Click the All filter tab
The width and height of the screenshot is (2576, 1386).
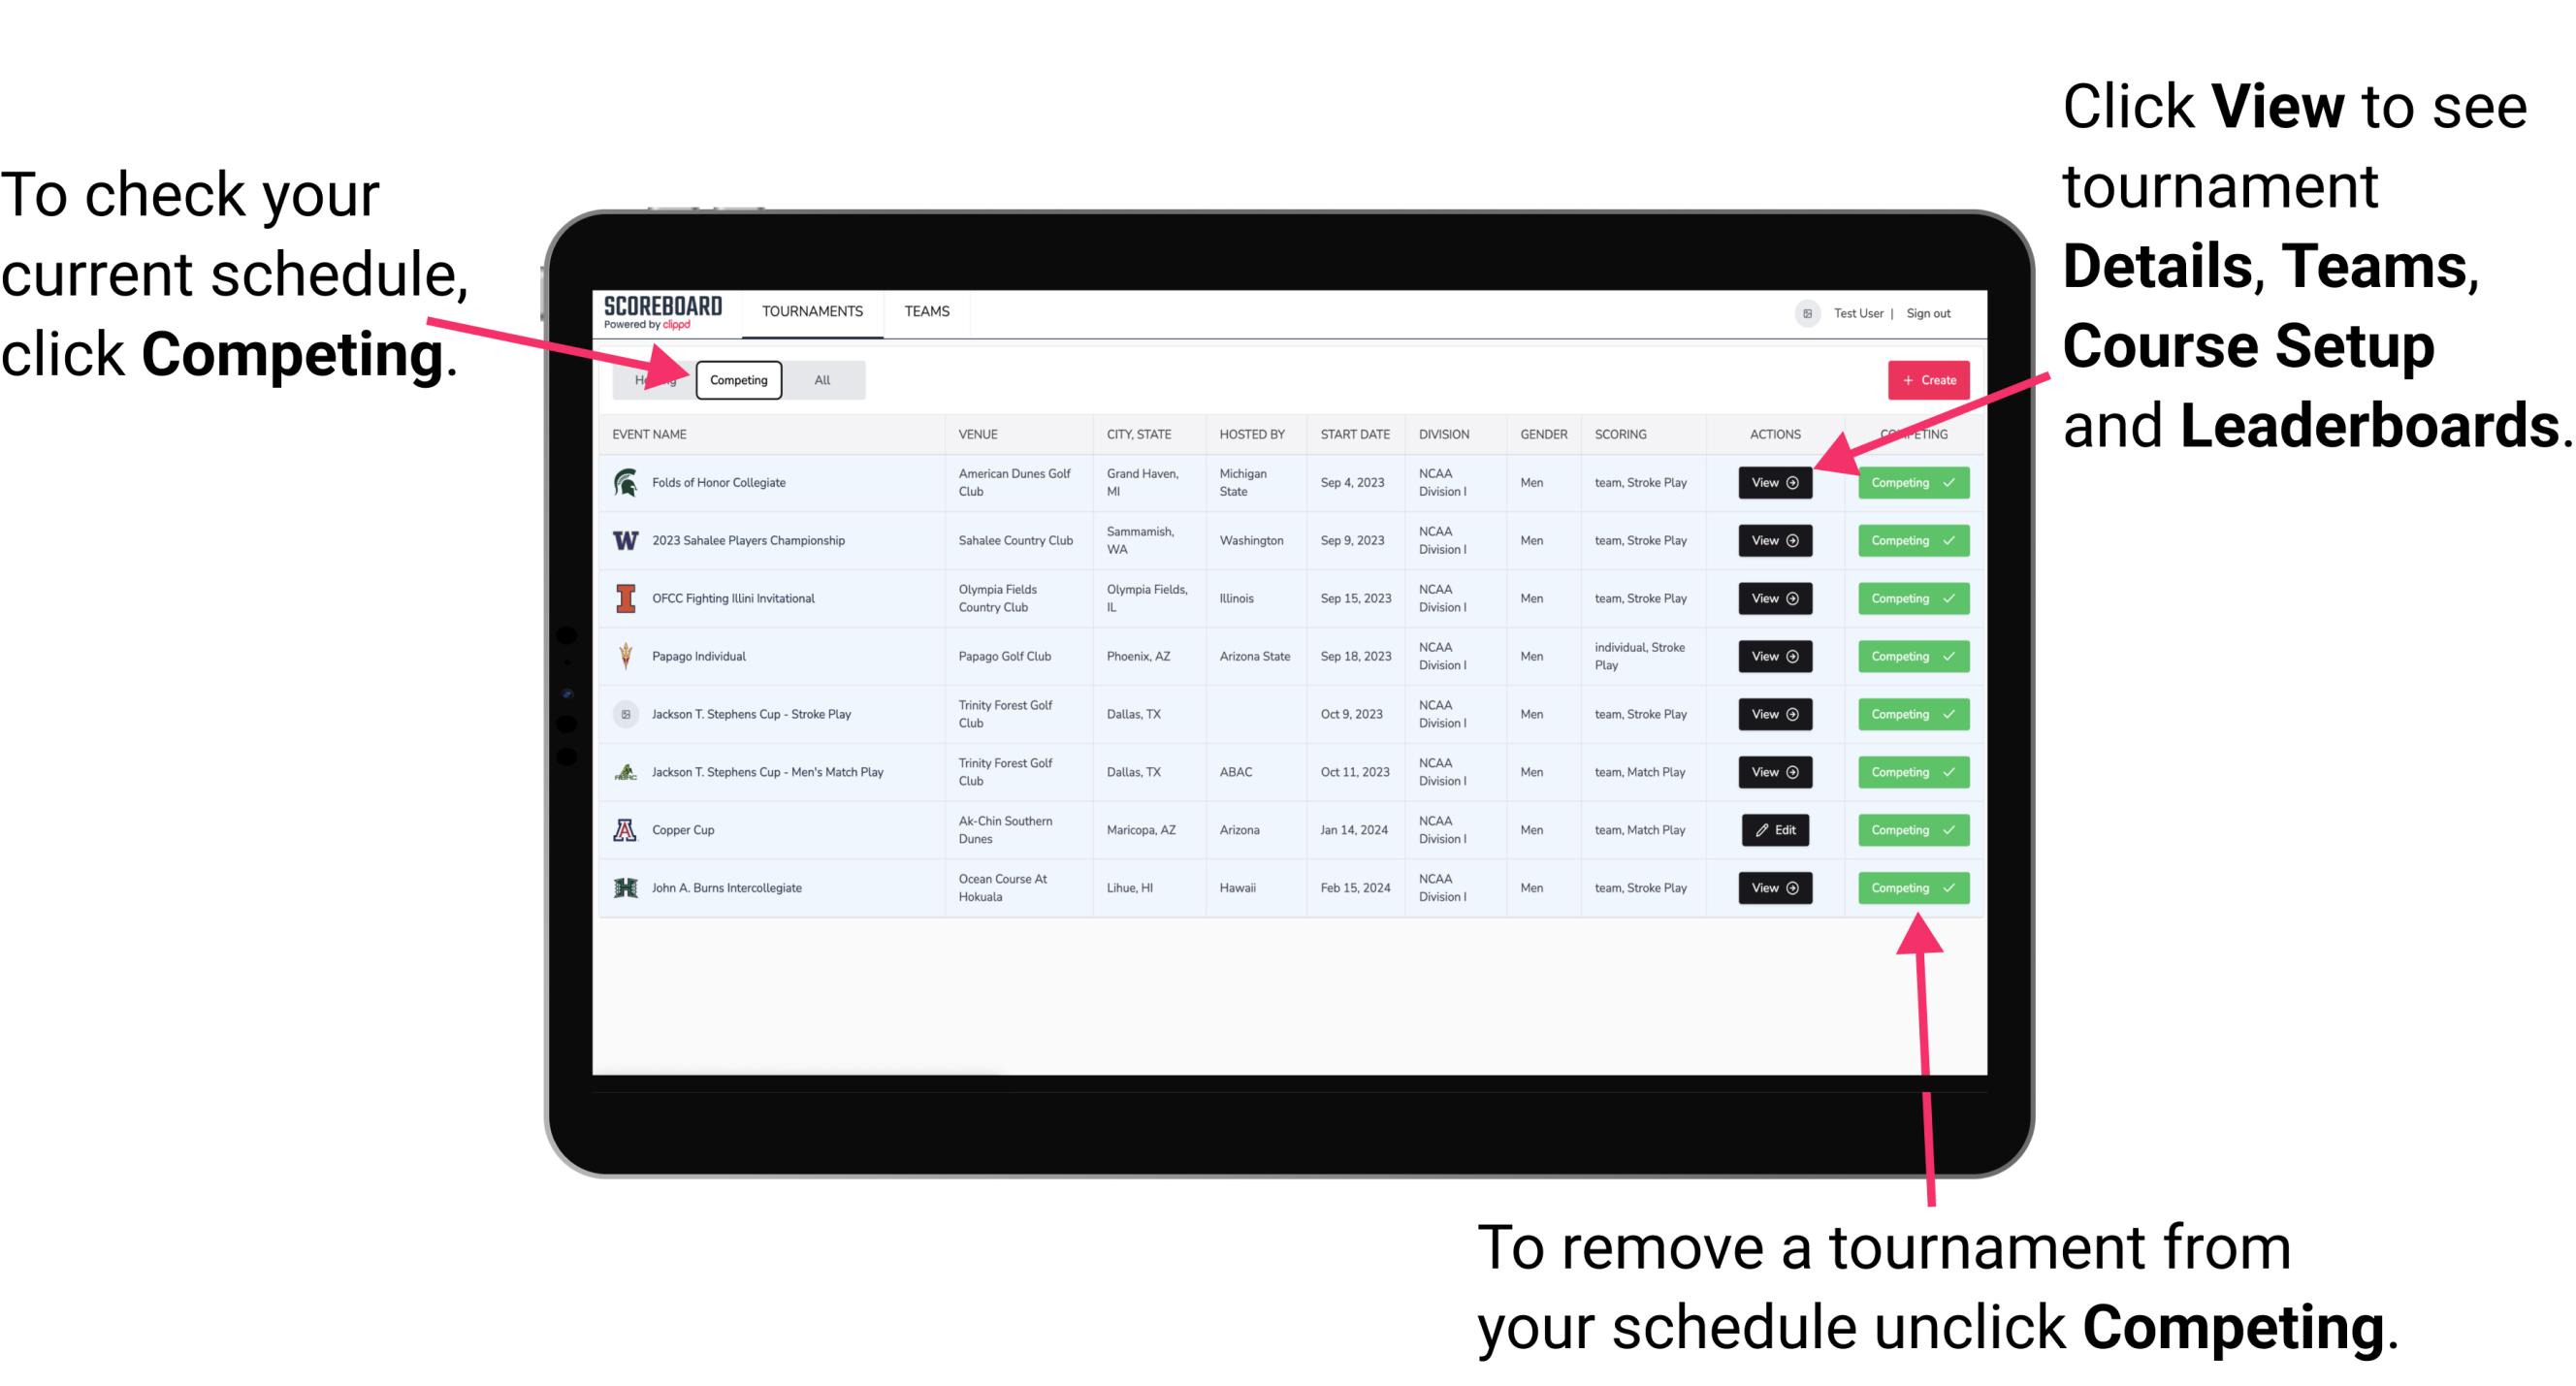(819, 379)
